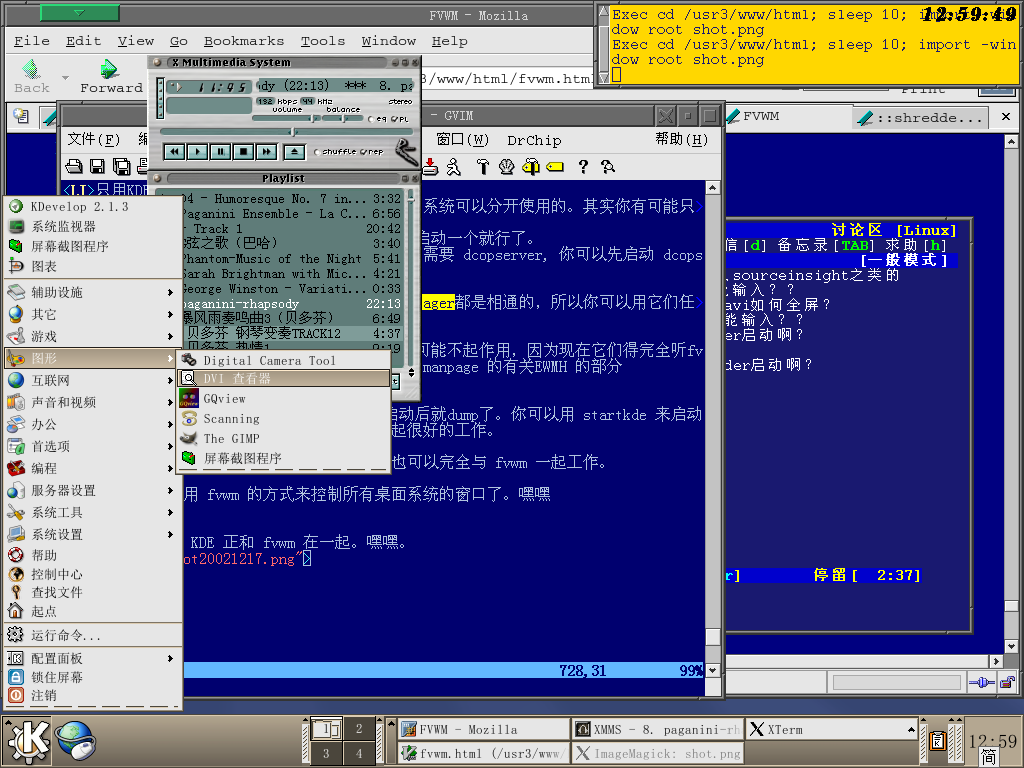Open the Back history dropdown arrow in Mozilla
Viewport: 1024px width, 768px height.
pyautogui.click(x=65, y=77)
